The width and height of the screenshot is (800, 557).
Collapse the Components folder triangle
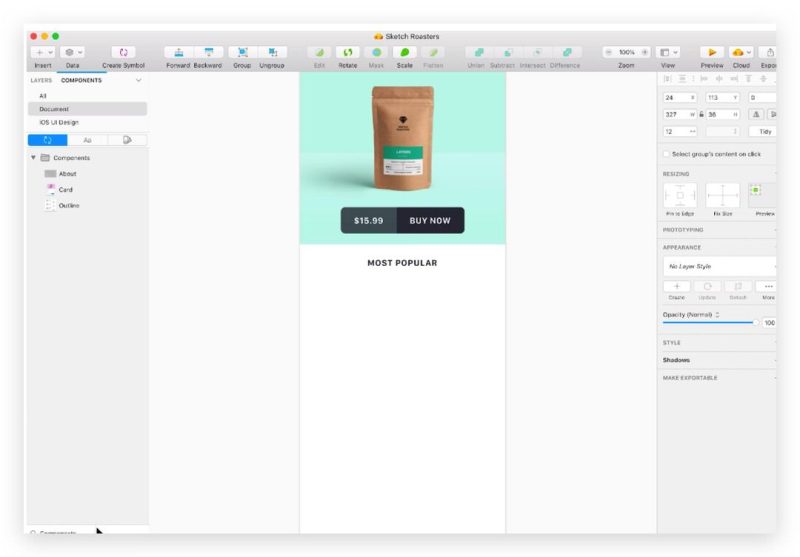33,158
